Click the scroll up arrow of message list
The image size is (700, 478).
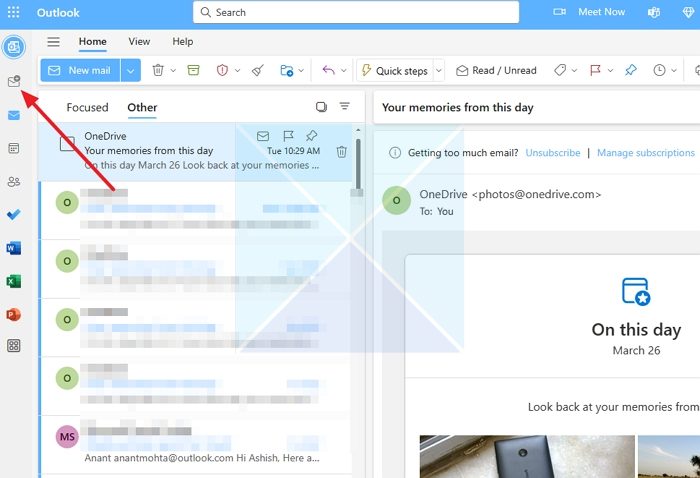pos(358,130)
